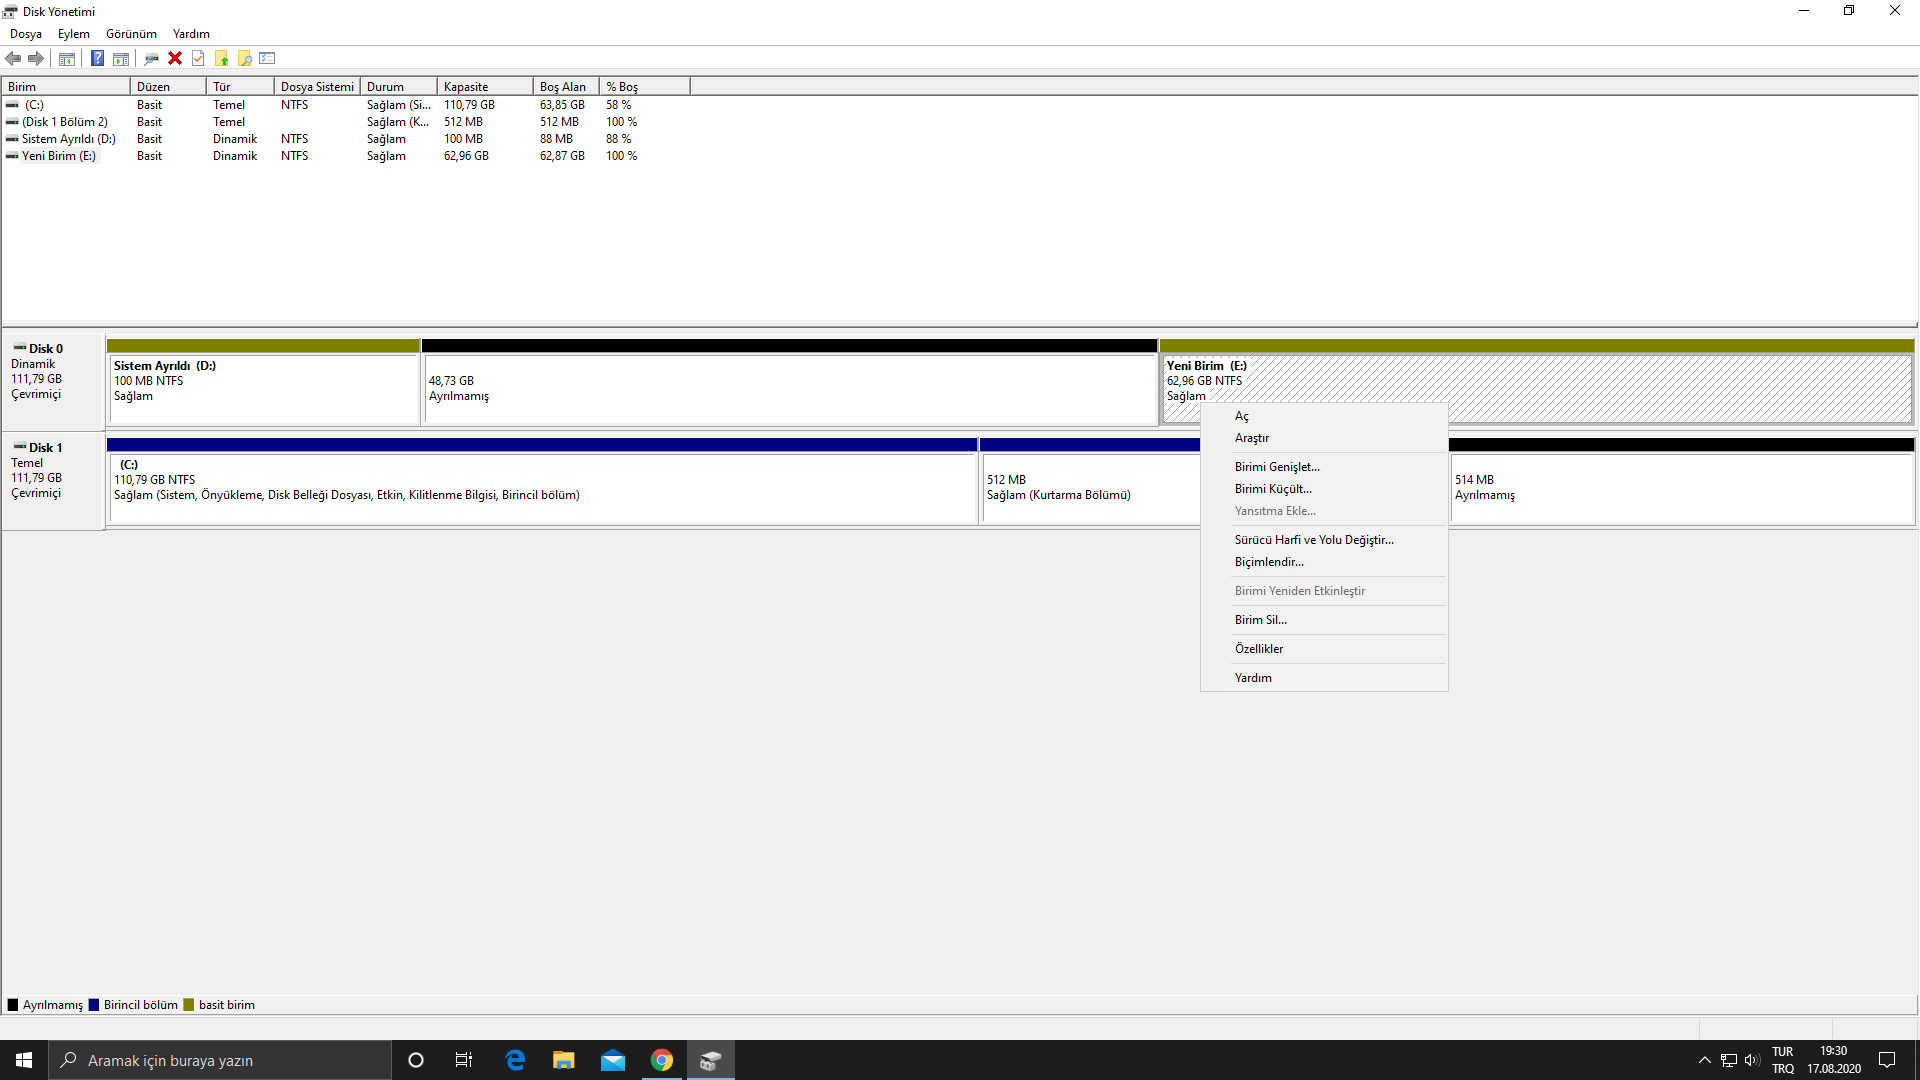Select Biçimlendir in the context menu

point(1269,562)
